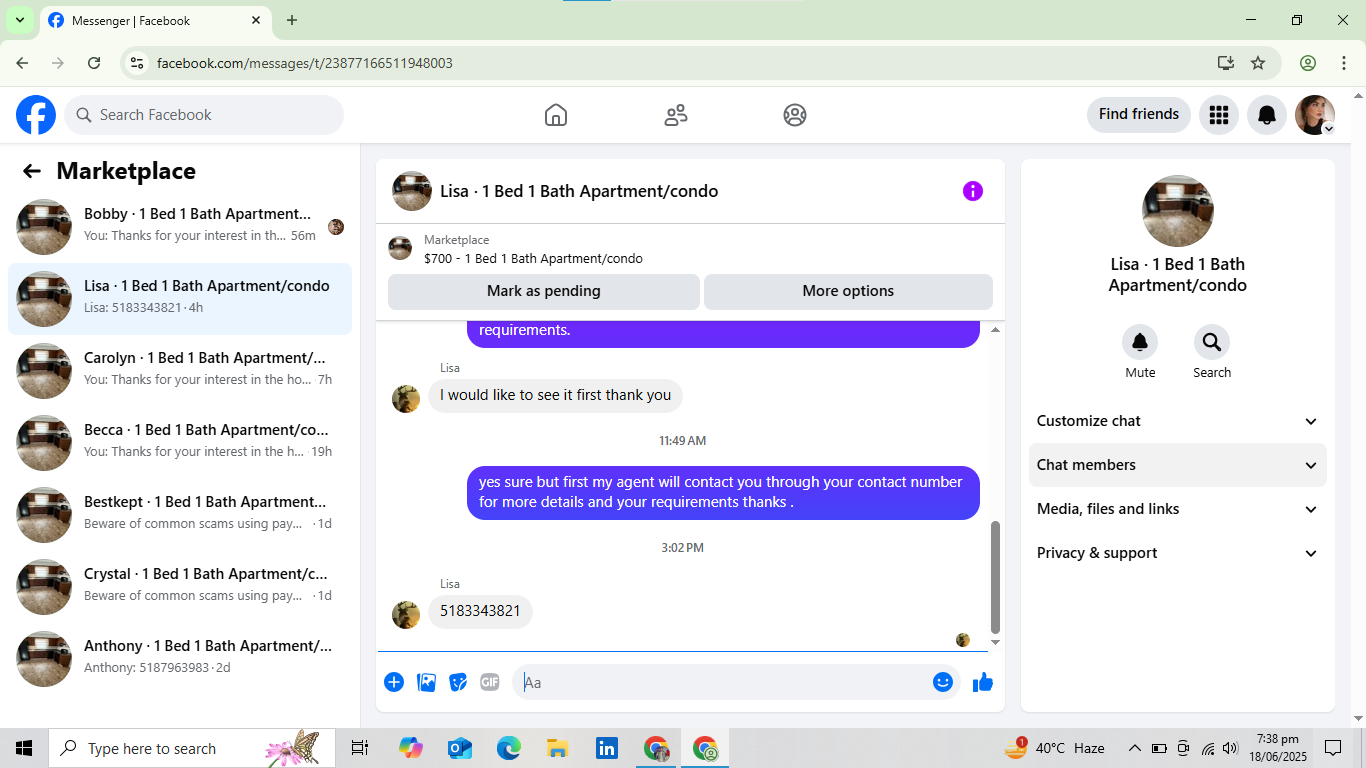Viewport: 1366px width, 768px height.
Task: Select Bestkept's apartment conversation
Action: point(180,515)
